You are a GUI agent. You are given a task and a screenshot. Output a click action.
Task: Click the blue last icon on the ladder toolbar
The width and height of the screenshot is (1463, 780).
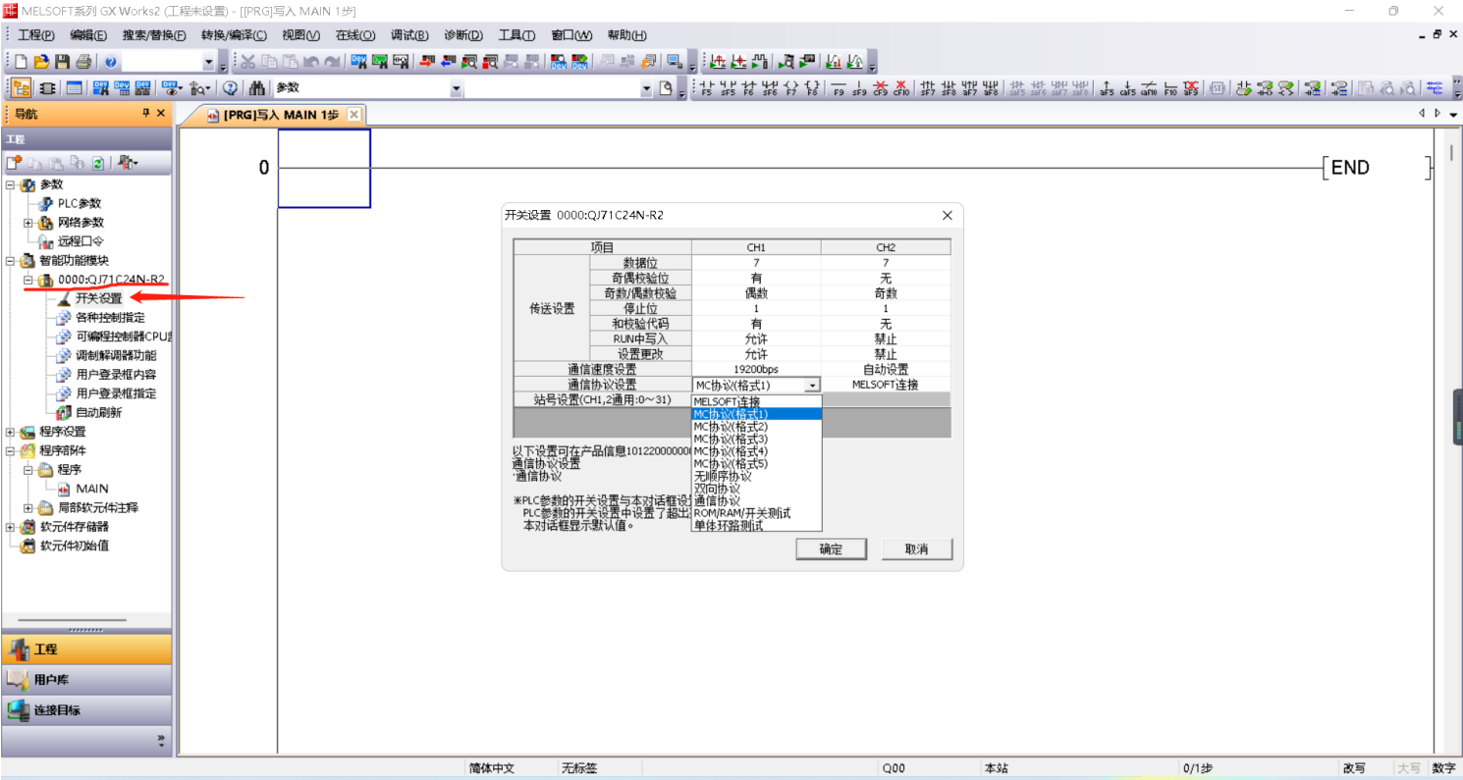(x=1435, y=88)
